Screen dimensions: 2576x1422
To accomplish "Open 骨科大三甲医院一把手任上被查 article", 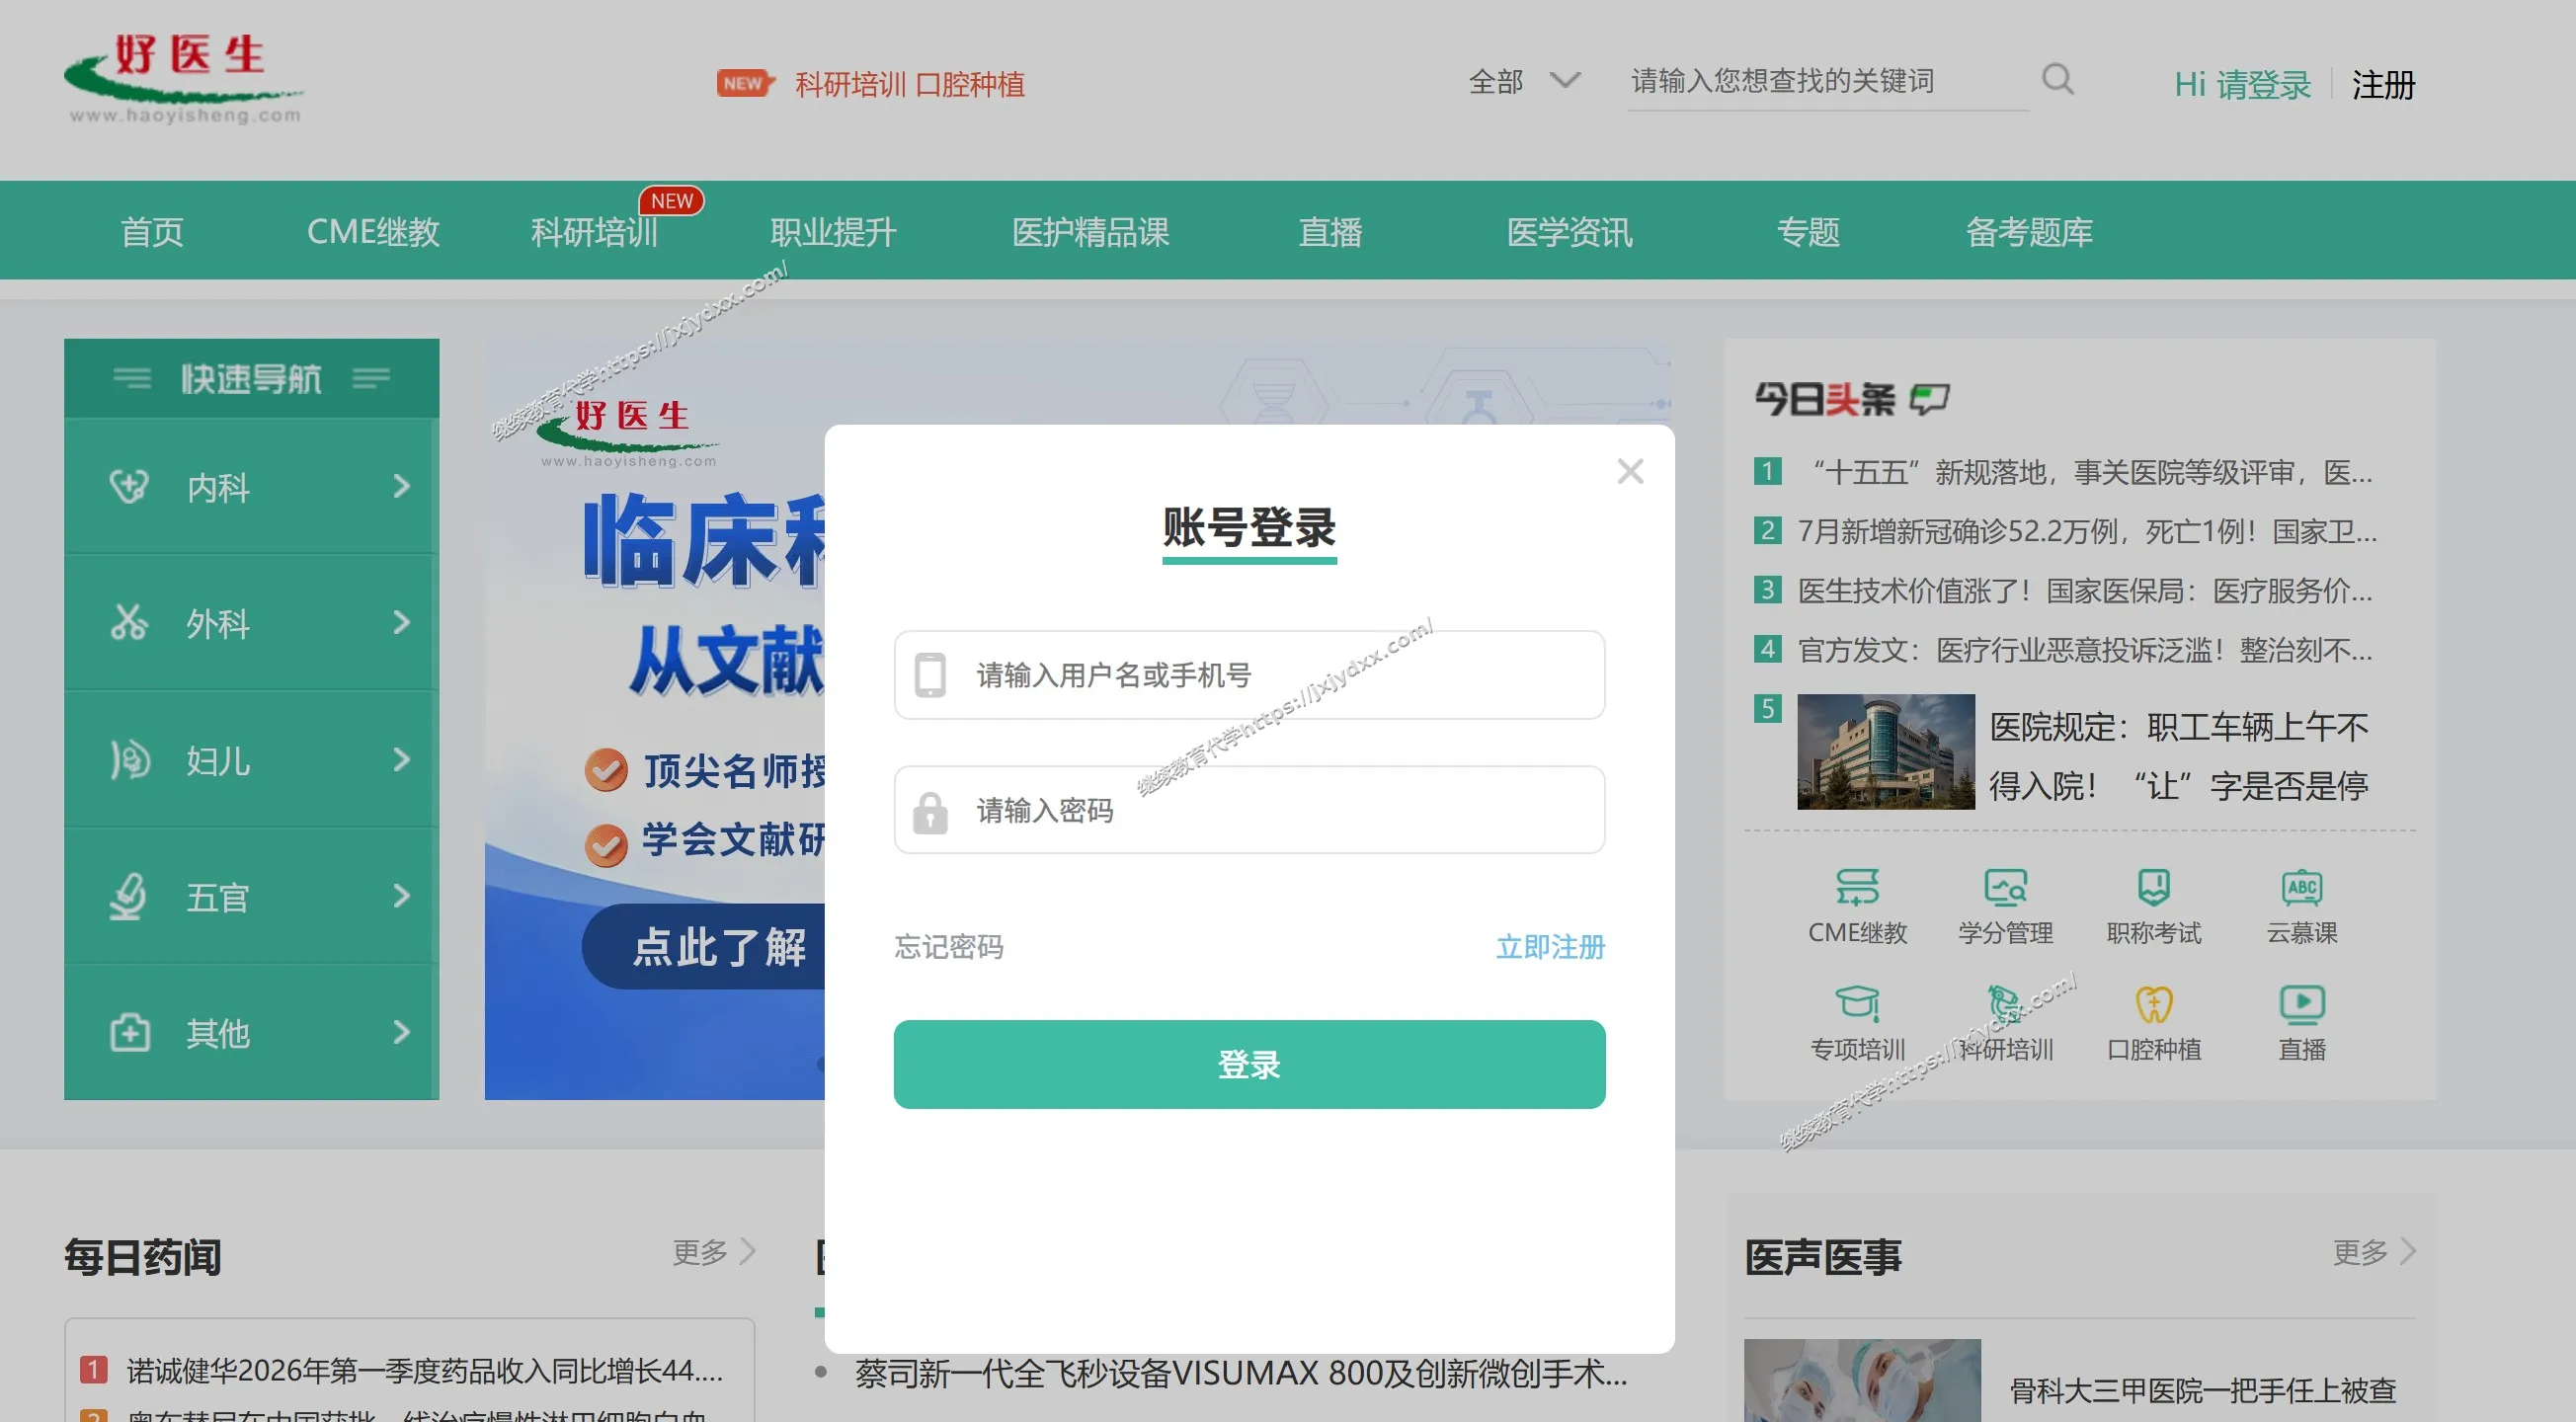I will click(2203, 1390).
